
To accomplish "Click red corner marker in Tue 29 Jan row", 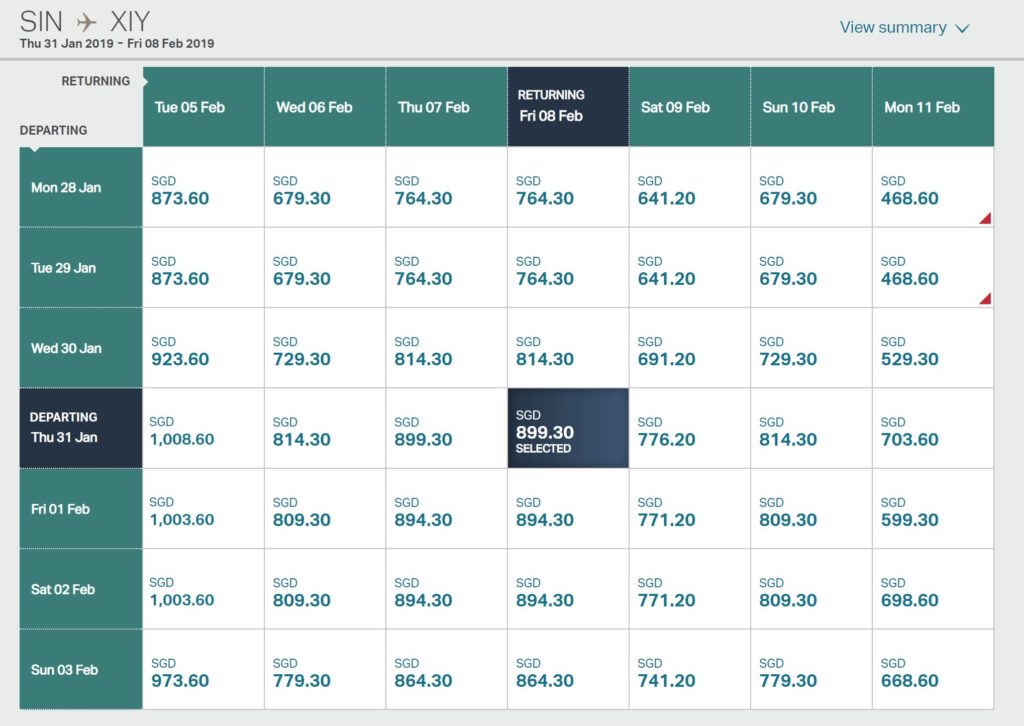I will [986, 299].
